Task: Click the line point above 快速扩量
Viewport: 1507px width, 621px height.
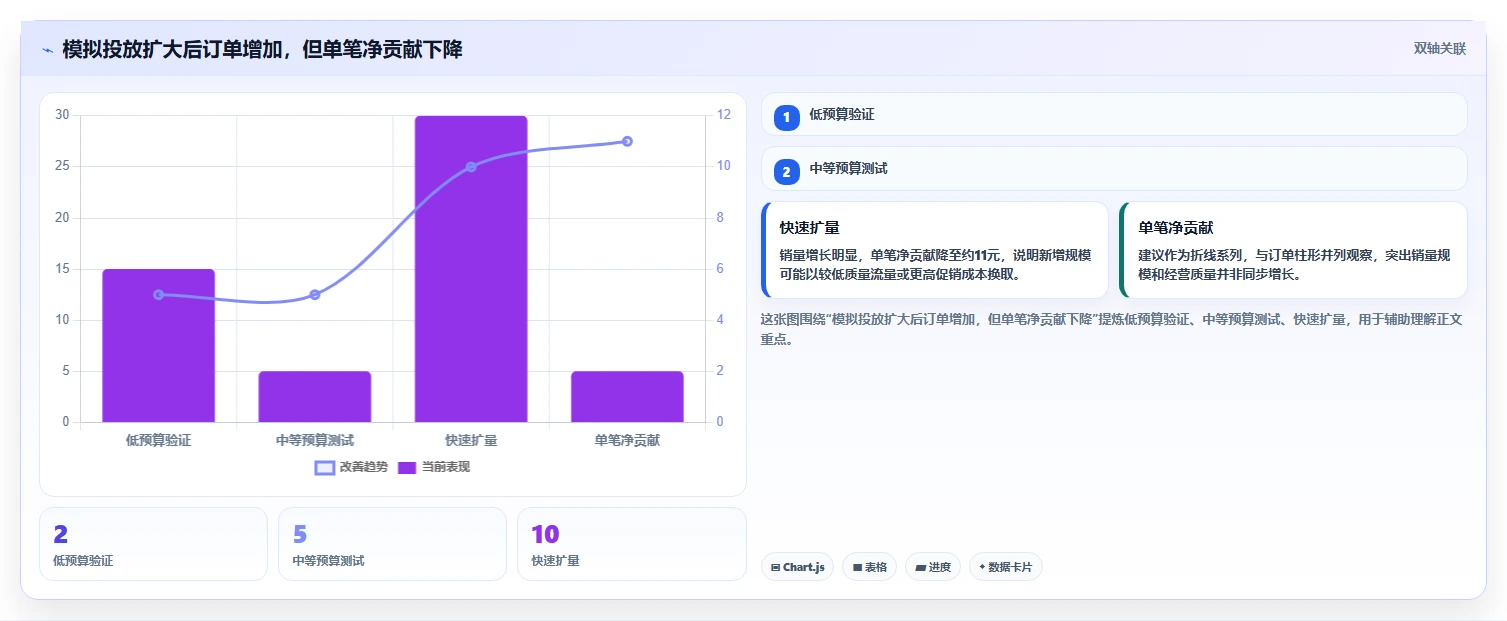Action: click(471, 167)
